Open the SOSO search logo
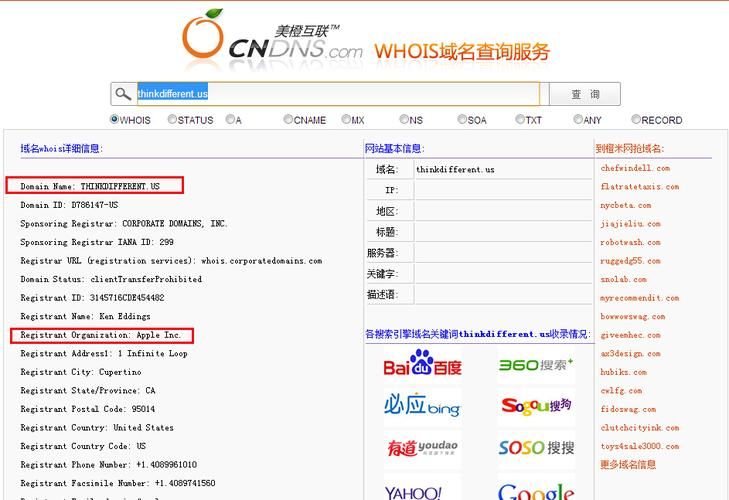The height and width of the screenshot is (500, 729). click(536, 447)
